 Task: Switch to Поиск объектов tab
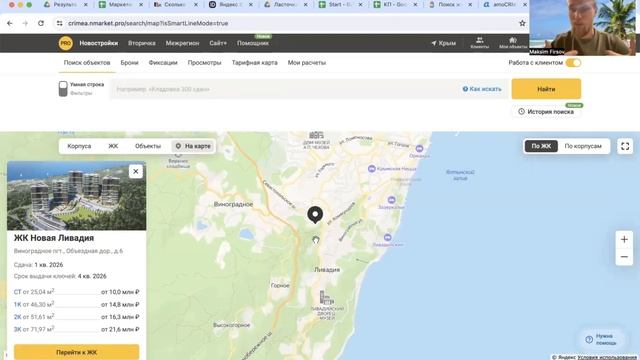tap(87, 63)
